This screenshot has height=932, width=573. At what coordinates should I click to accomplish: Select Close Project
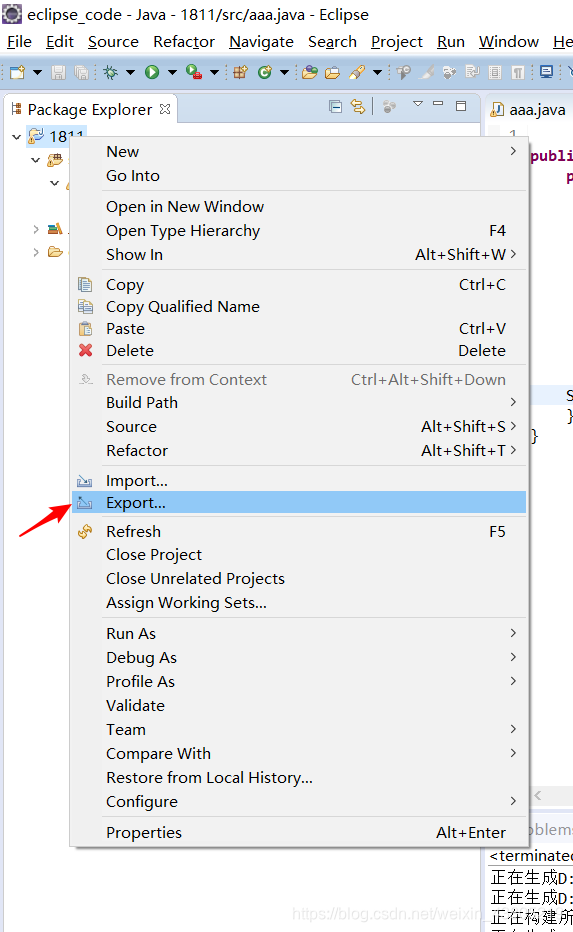(x=299, y=555)
